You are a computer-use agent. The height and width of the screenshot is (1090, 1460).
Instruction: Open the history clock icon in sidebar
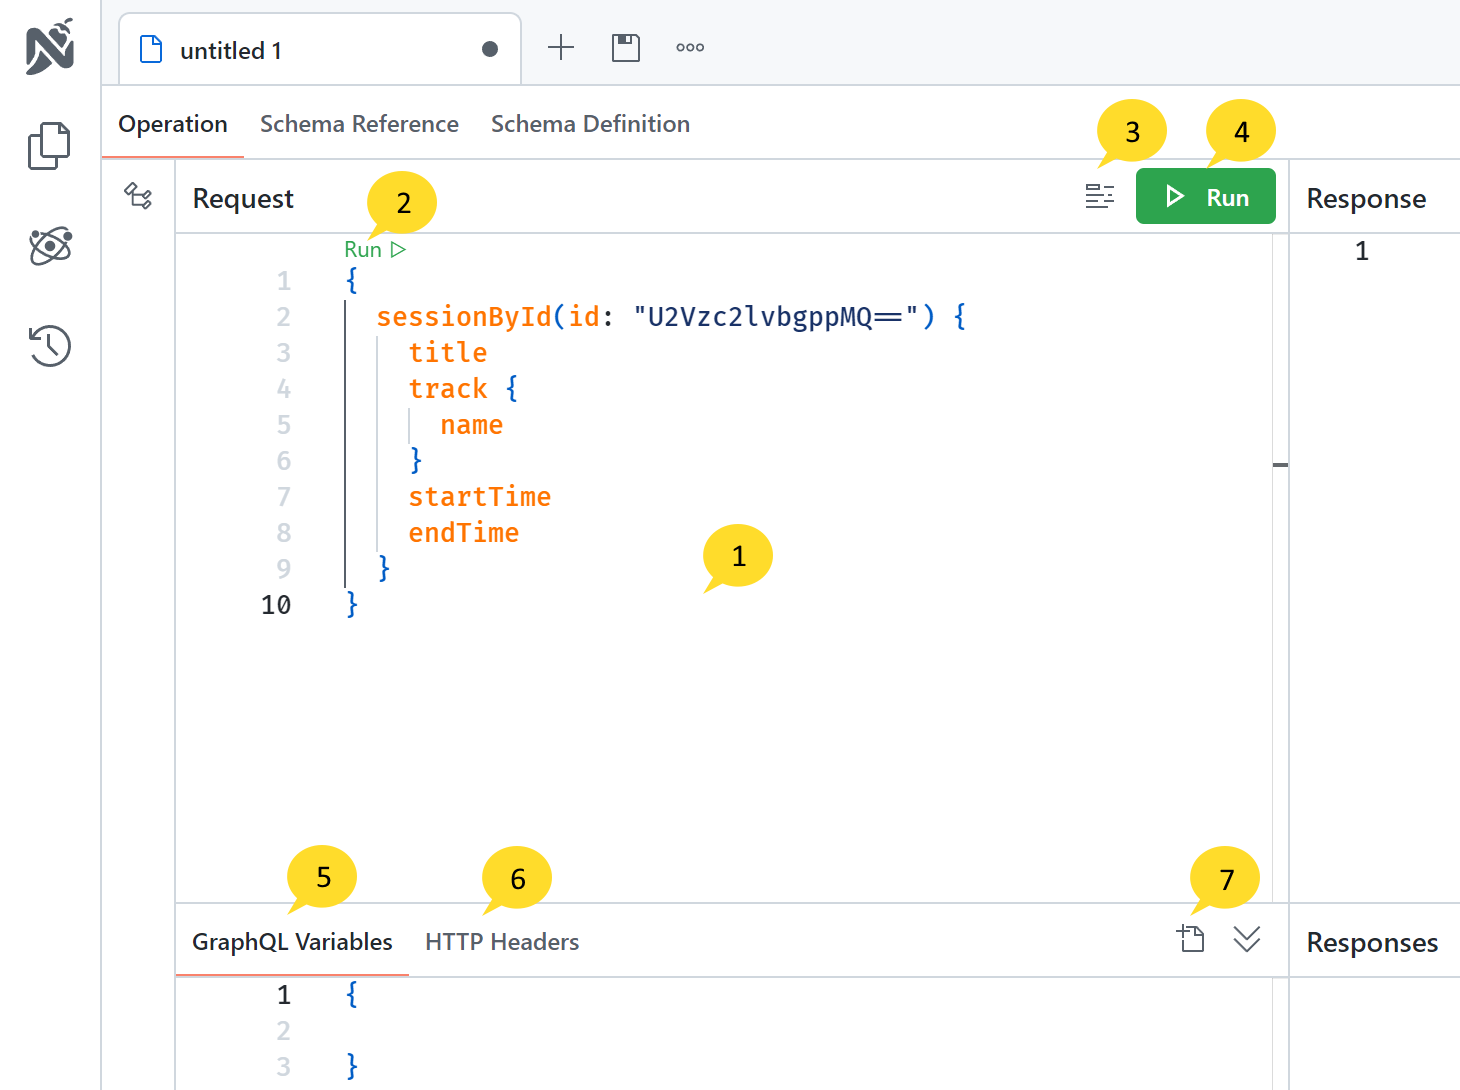tap(50, 346)
